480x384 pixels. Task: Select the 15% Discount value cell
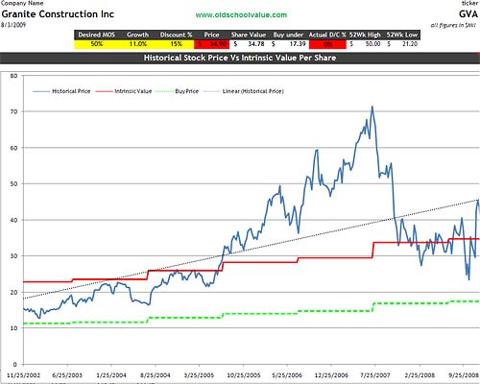point(176,44)
